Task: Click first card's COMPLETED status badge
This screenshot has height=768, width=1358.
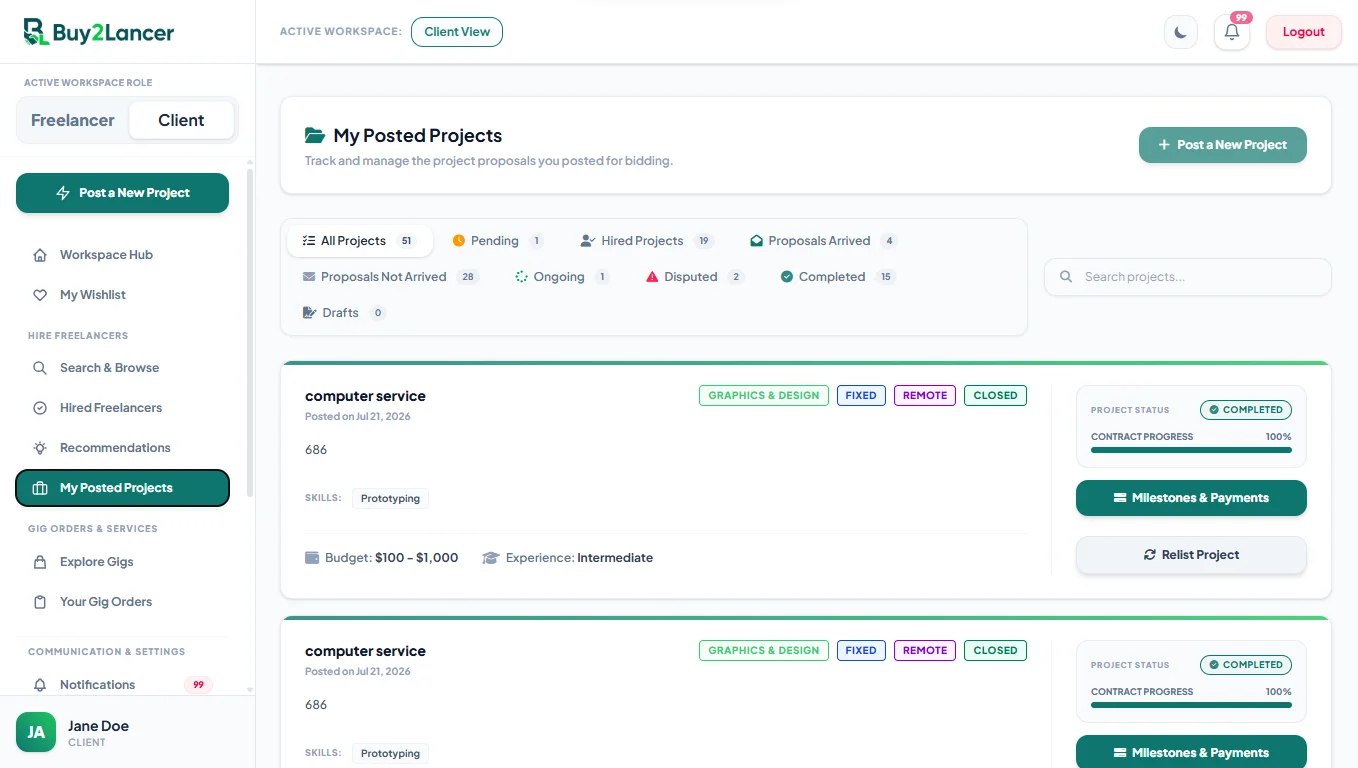Action: pos(1246,410)
